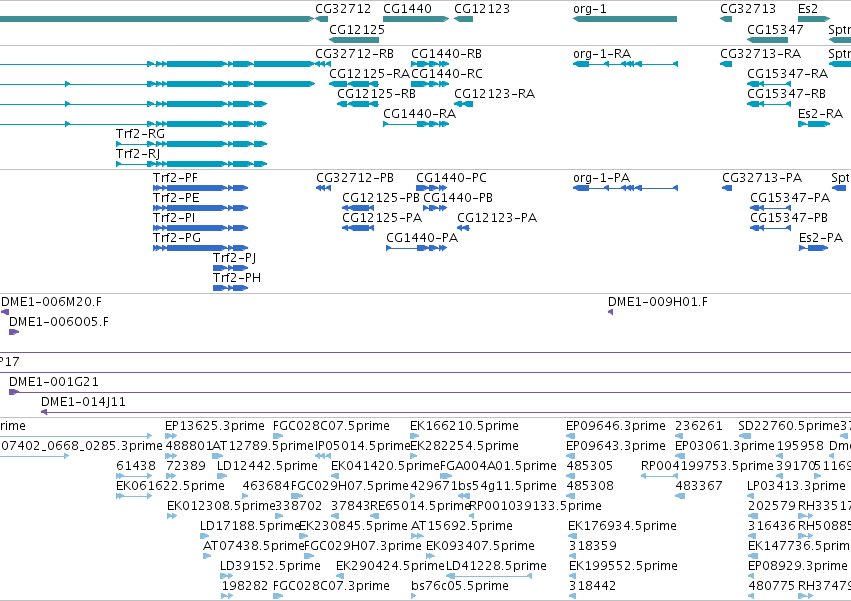Click the CG32712-PB protein label

pyautogui.click(x=355, y=178)
